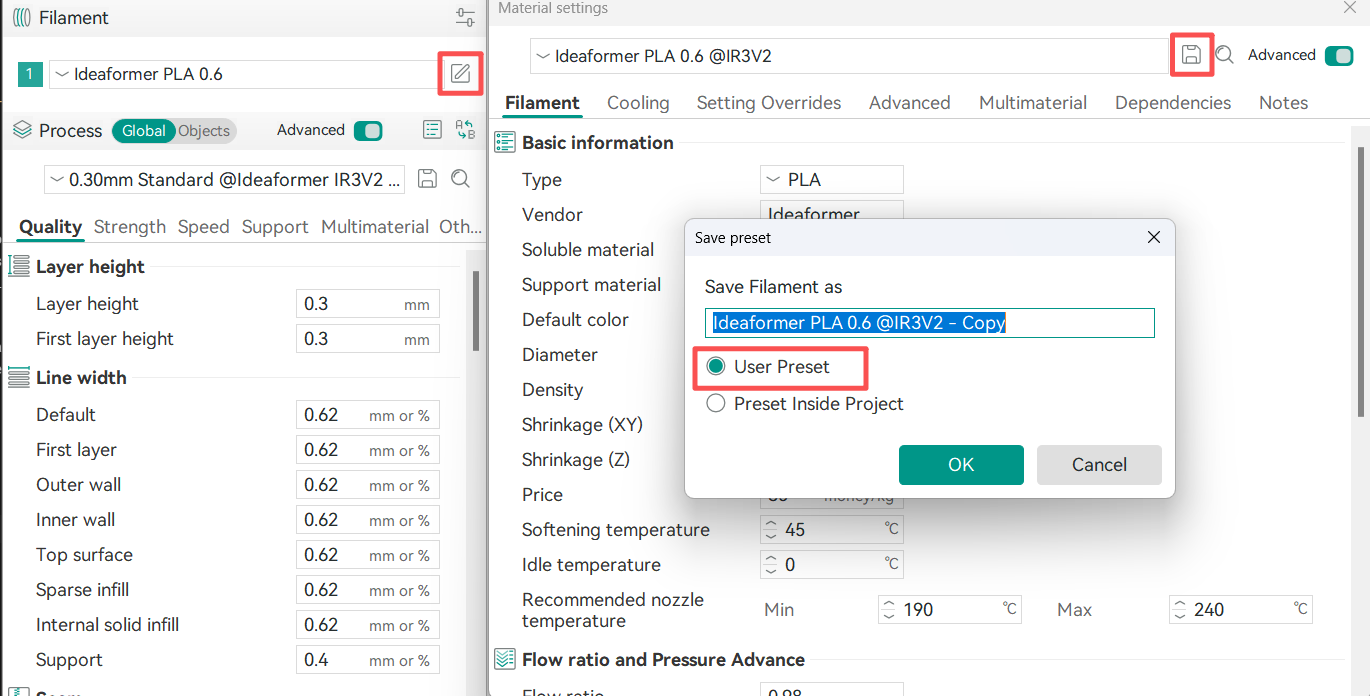Adjust Min nozzle temperature stepper

pyautogui.click(x=889, y=610)
